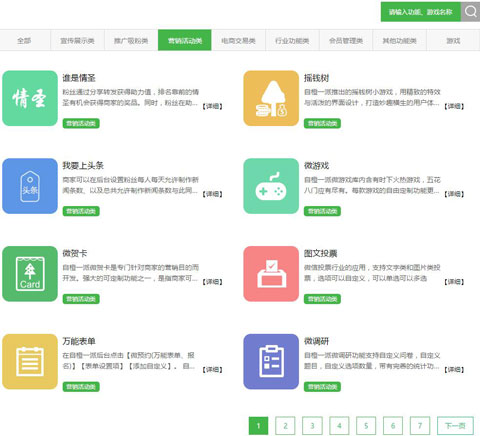The height and width of the screenshot is (436, 480).
Task: Click the 营销活动类 tag under 图文投票
Action: (x=322, y=299)
